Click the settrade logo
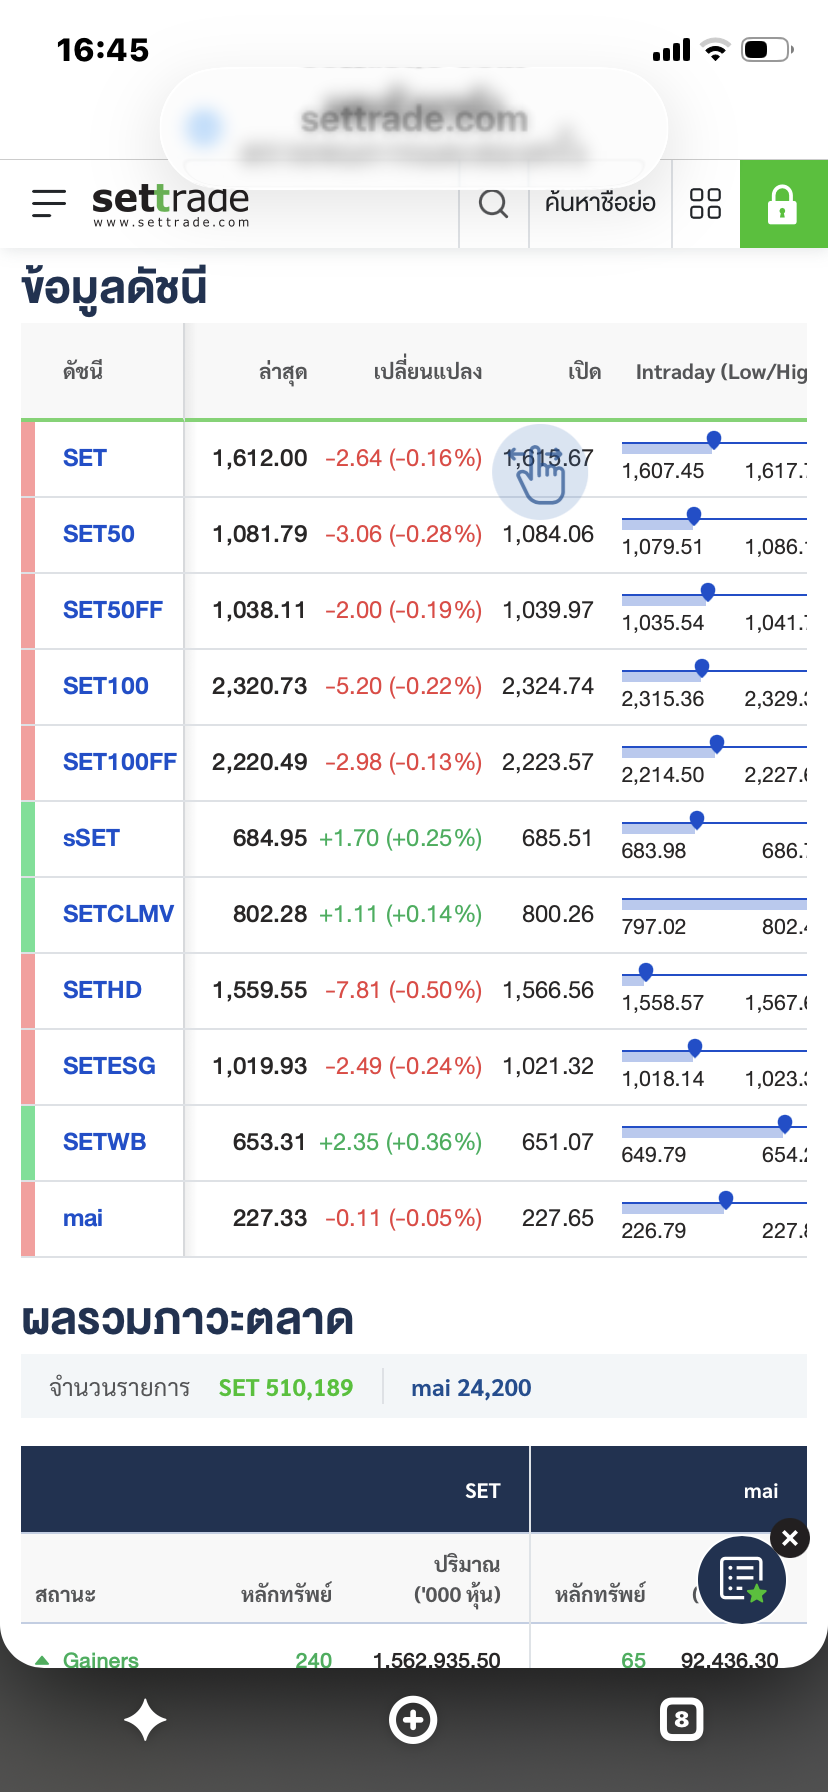 pyautogui.click(x=171, y=205)
